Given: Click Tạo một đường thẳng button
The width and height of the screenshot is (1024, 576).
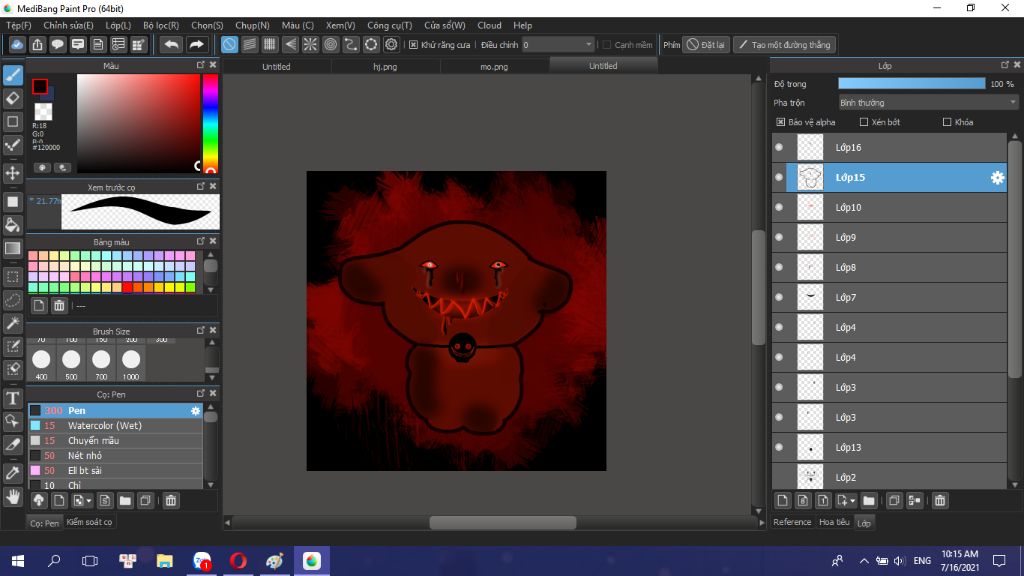Looking at the screenshot, I should [x=784, y=44].
